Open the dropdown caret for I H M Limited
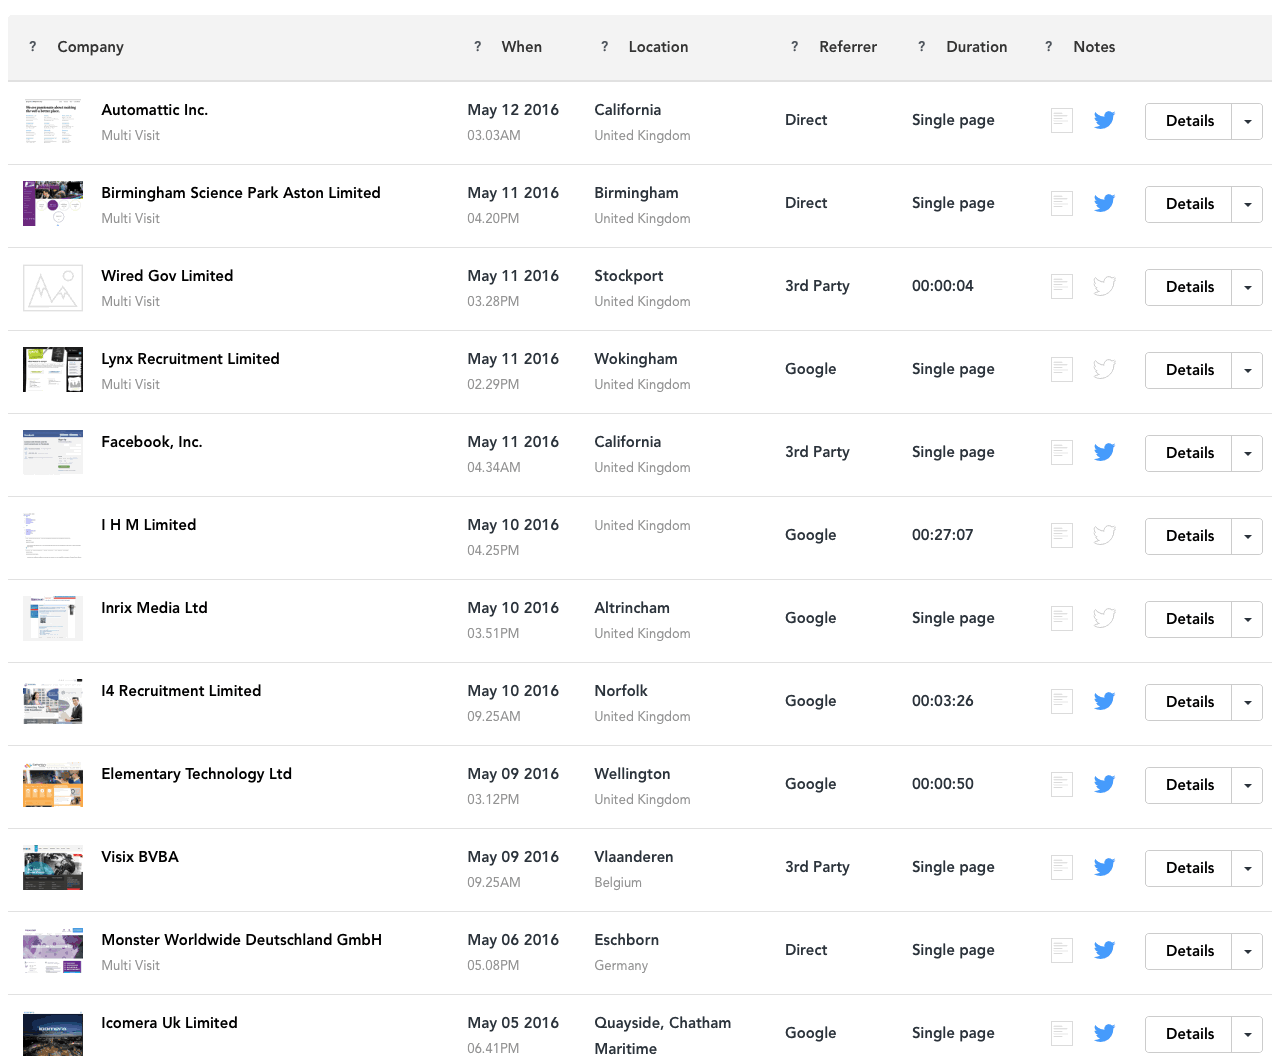The width and height of the screenshot is (1272, 1062). pyautogui.click(x=1247, y=537)
